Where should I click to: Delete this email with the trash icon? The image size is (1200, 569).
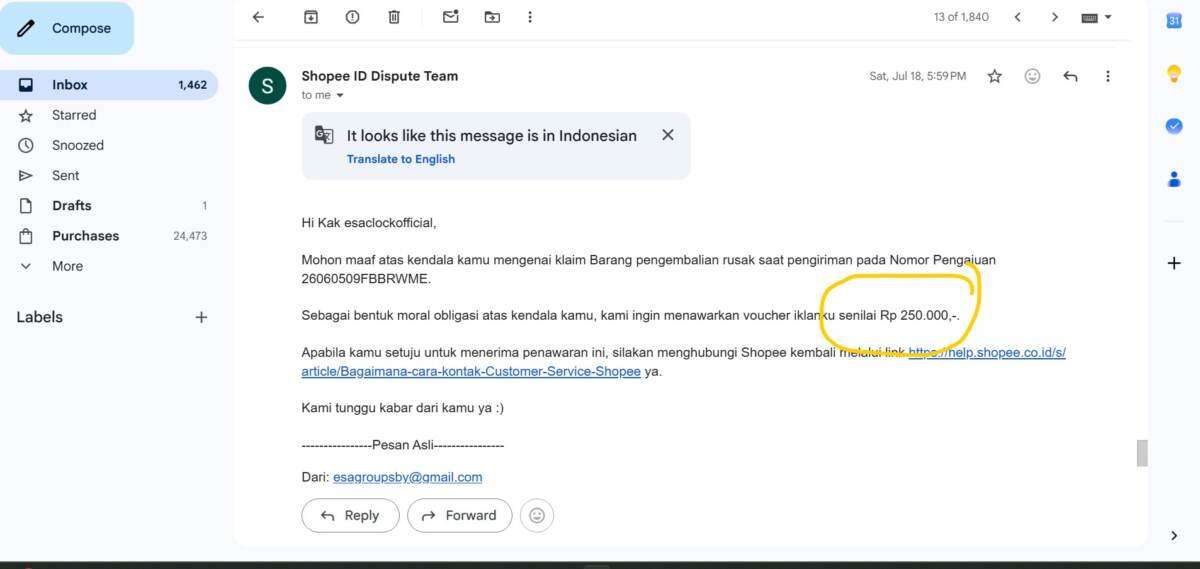pos(394,17)
